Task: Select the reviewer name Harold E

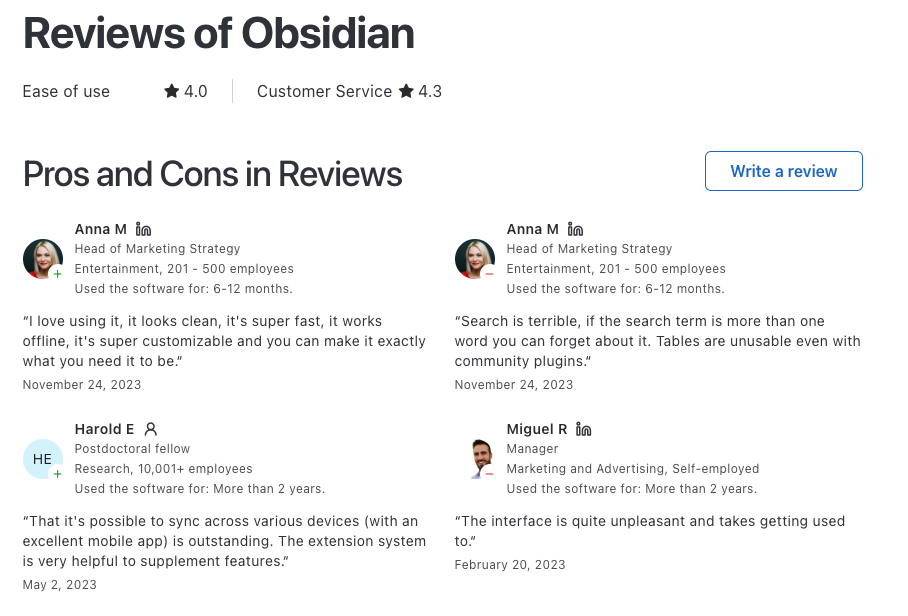Action: tap(104, 429)
